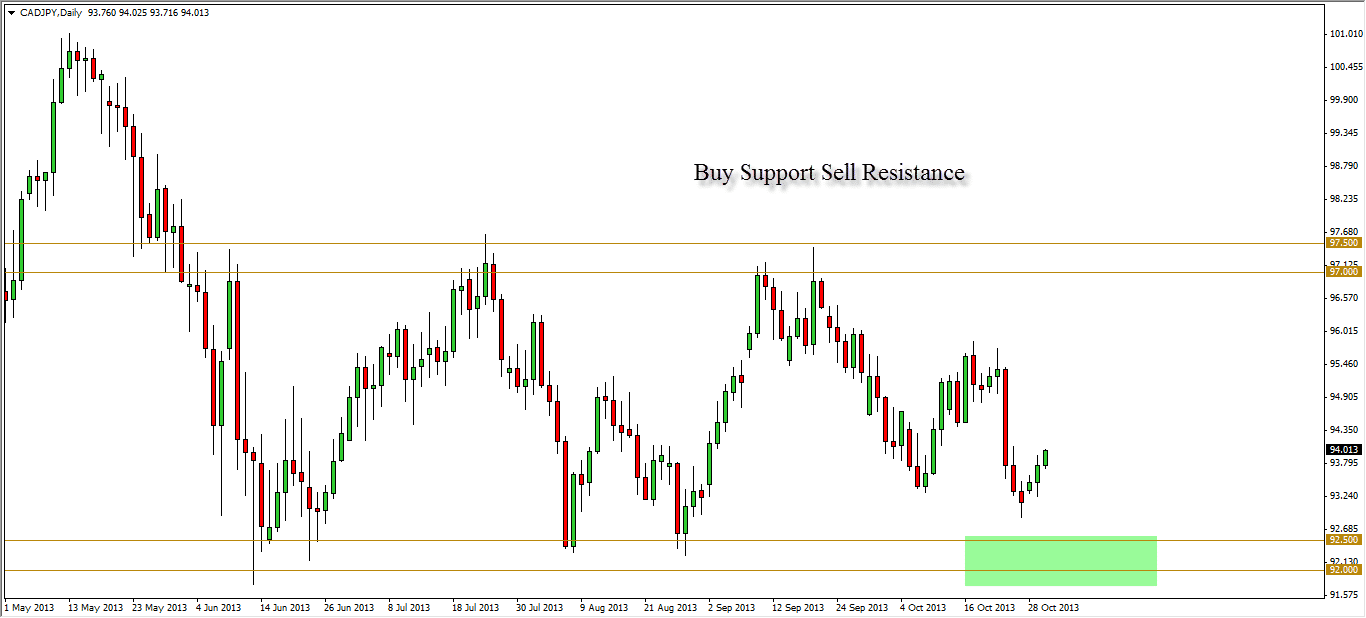The image size is (1366, 618).
Task: Click the CADJPY,Daily chart title
Action: 52,12
